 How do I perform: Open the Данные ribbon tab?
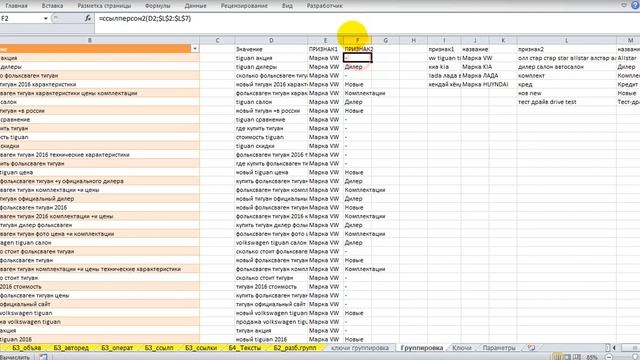[196, 6]
